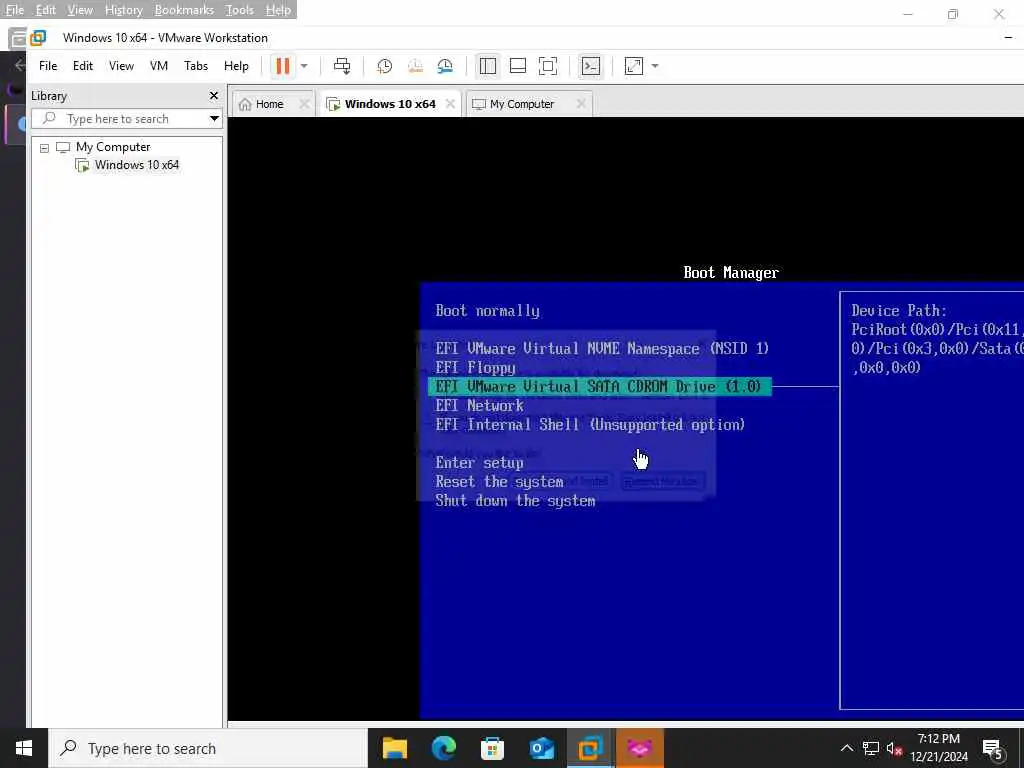The image size is (1024, 768).
Task: Show hidden system tray icons
Action: (846, 748)
